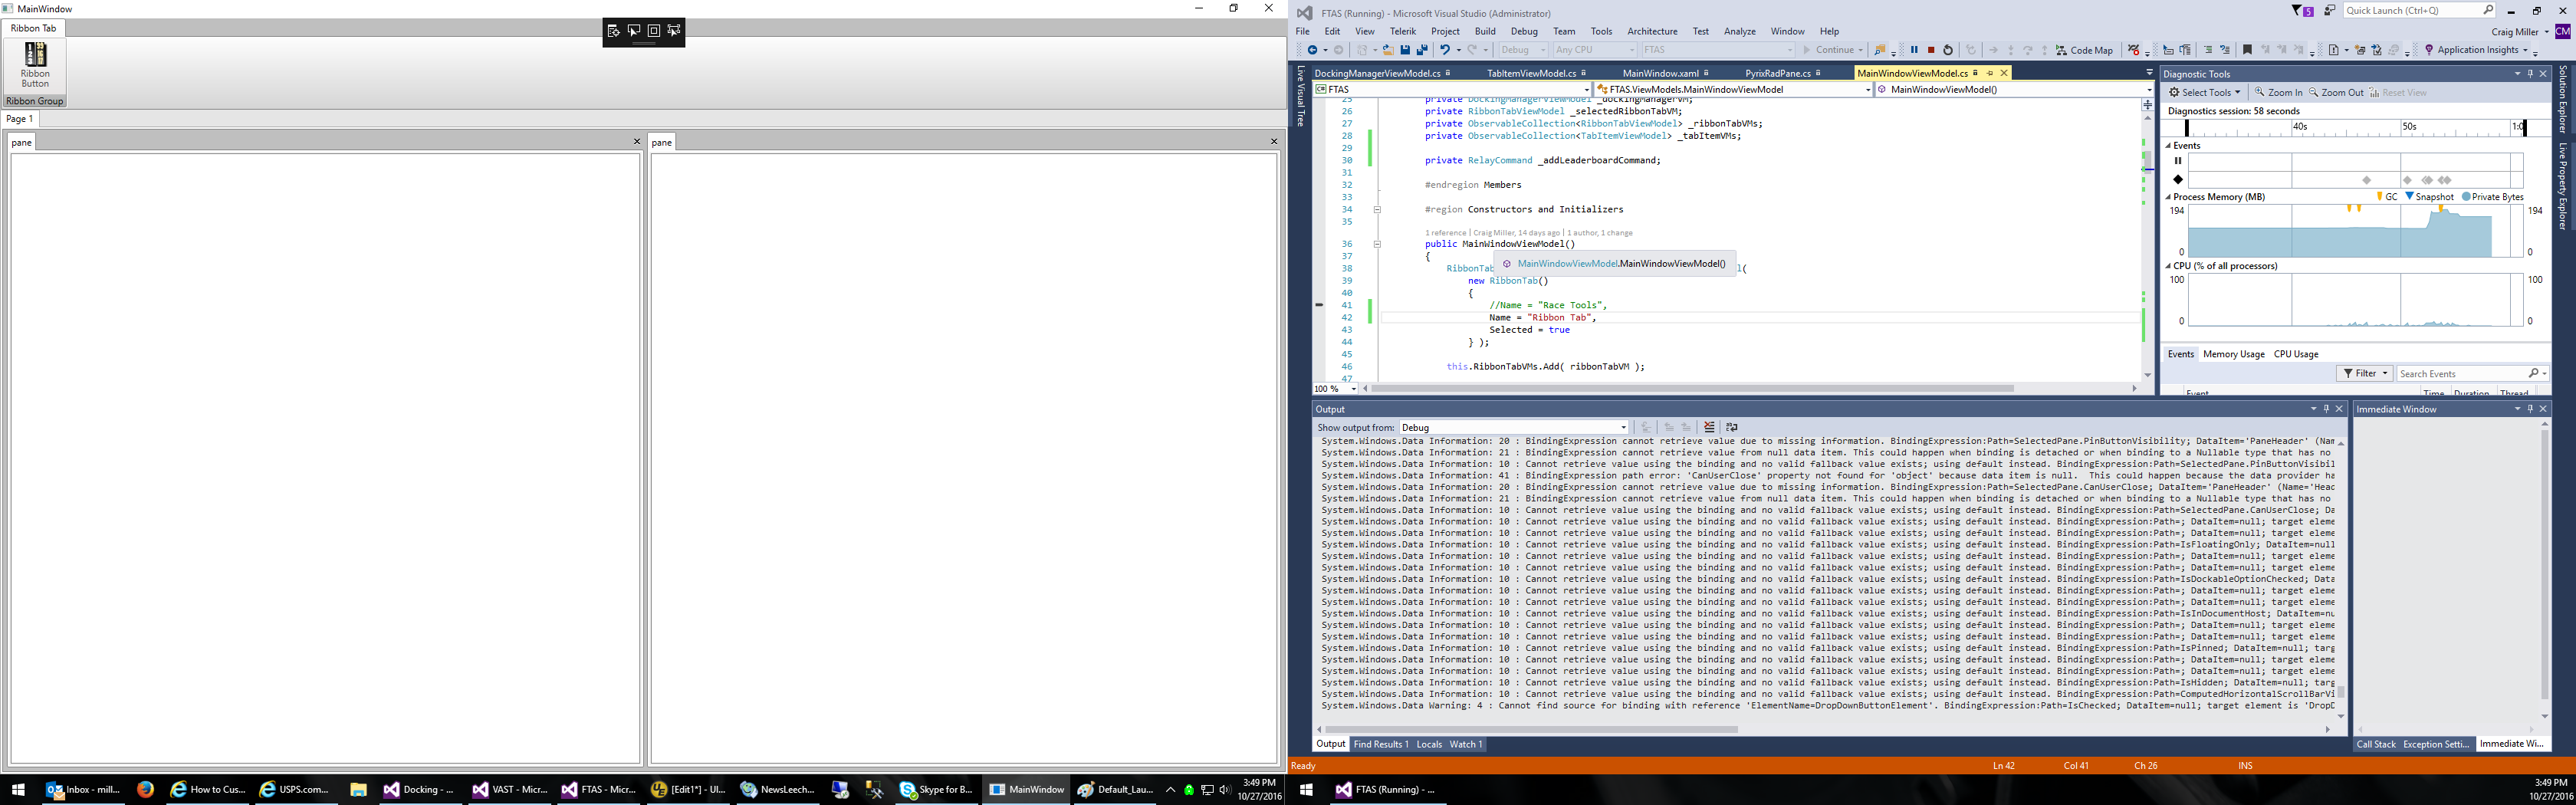
Task: Restart the debugging session
Action: [x=1948, y=50]
